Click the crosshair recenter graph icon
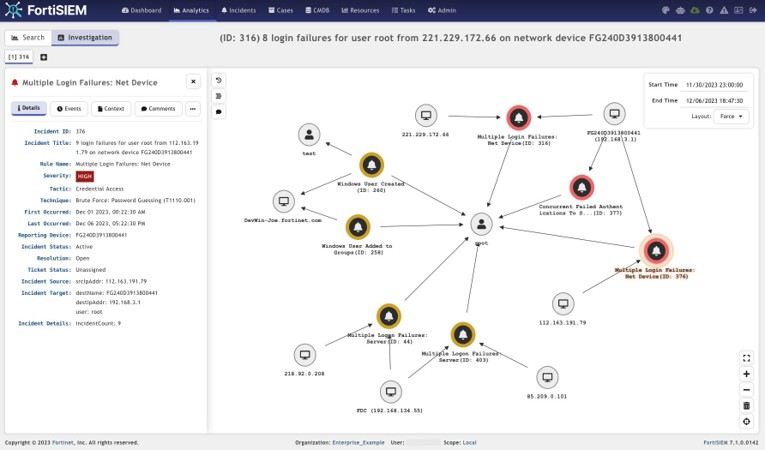The image size is (765, 450). 746,421
